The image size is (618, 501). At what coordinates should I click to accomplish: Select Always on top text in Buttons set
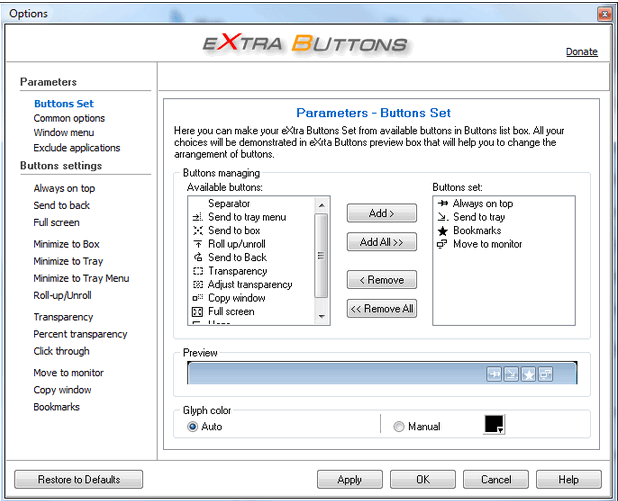click(x=483, y=203)
